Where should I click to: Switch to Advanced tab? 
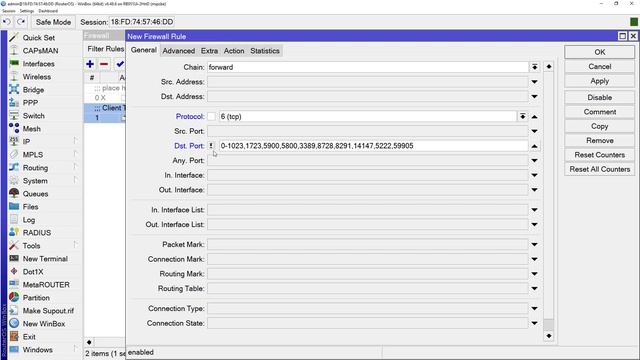coord(179,51)
